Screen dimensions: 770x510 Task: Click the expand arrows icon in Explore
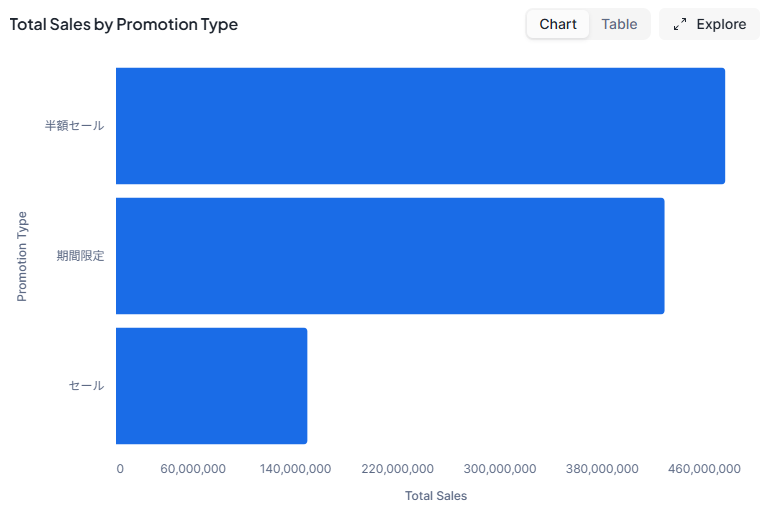pos(680,24)
